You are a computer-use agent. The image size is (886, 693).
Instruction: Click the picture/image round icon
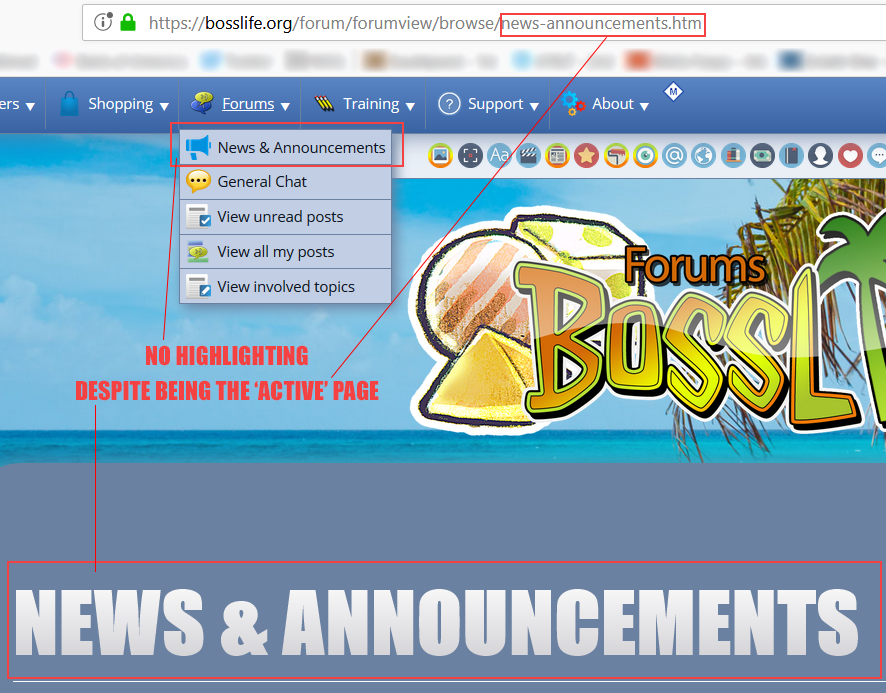pyautogui.click(x=440, y=156)
